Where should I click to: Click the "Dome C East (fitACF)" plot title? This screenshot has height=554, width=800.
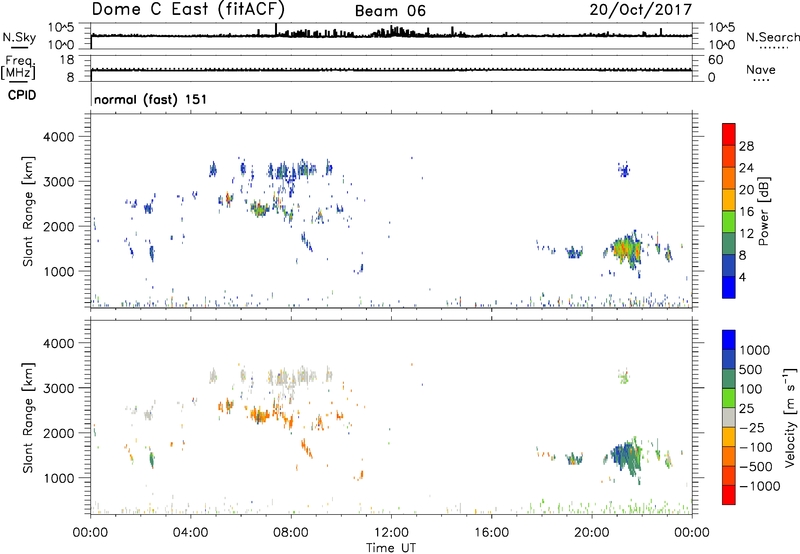(188, 9)
